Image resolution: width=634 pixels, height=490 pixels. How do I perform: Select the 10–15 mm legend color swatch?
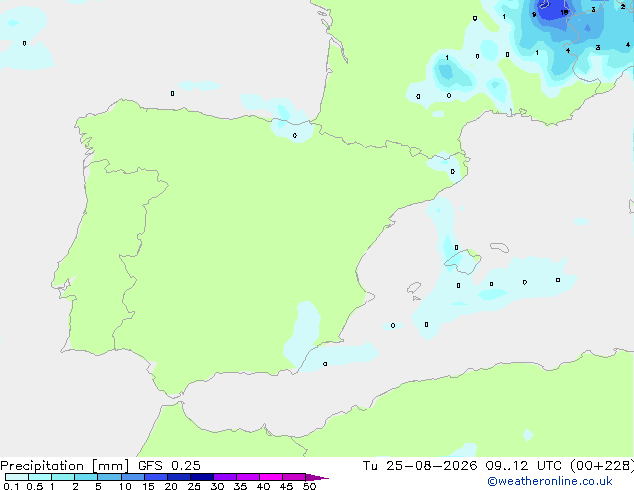point(133,477)
